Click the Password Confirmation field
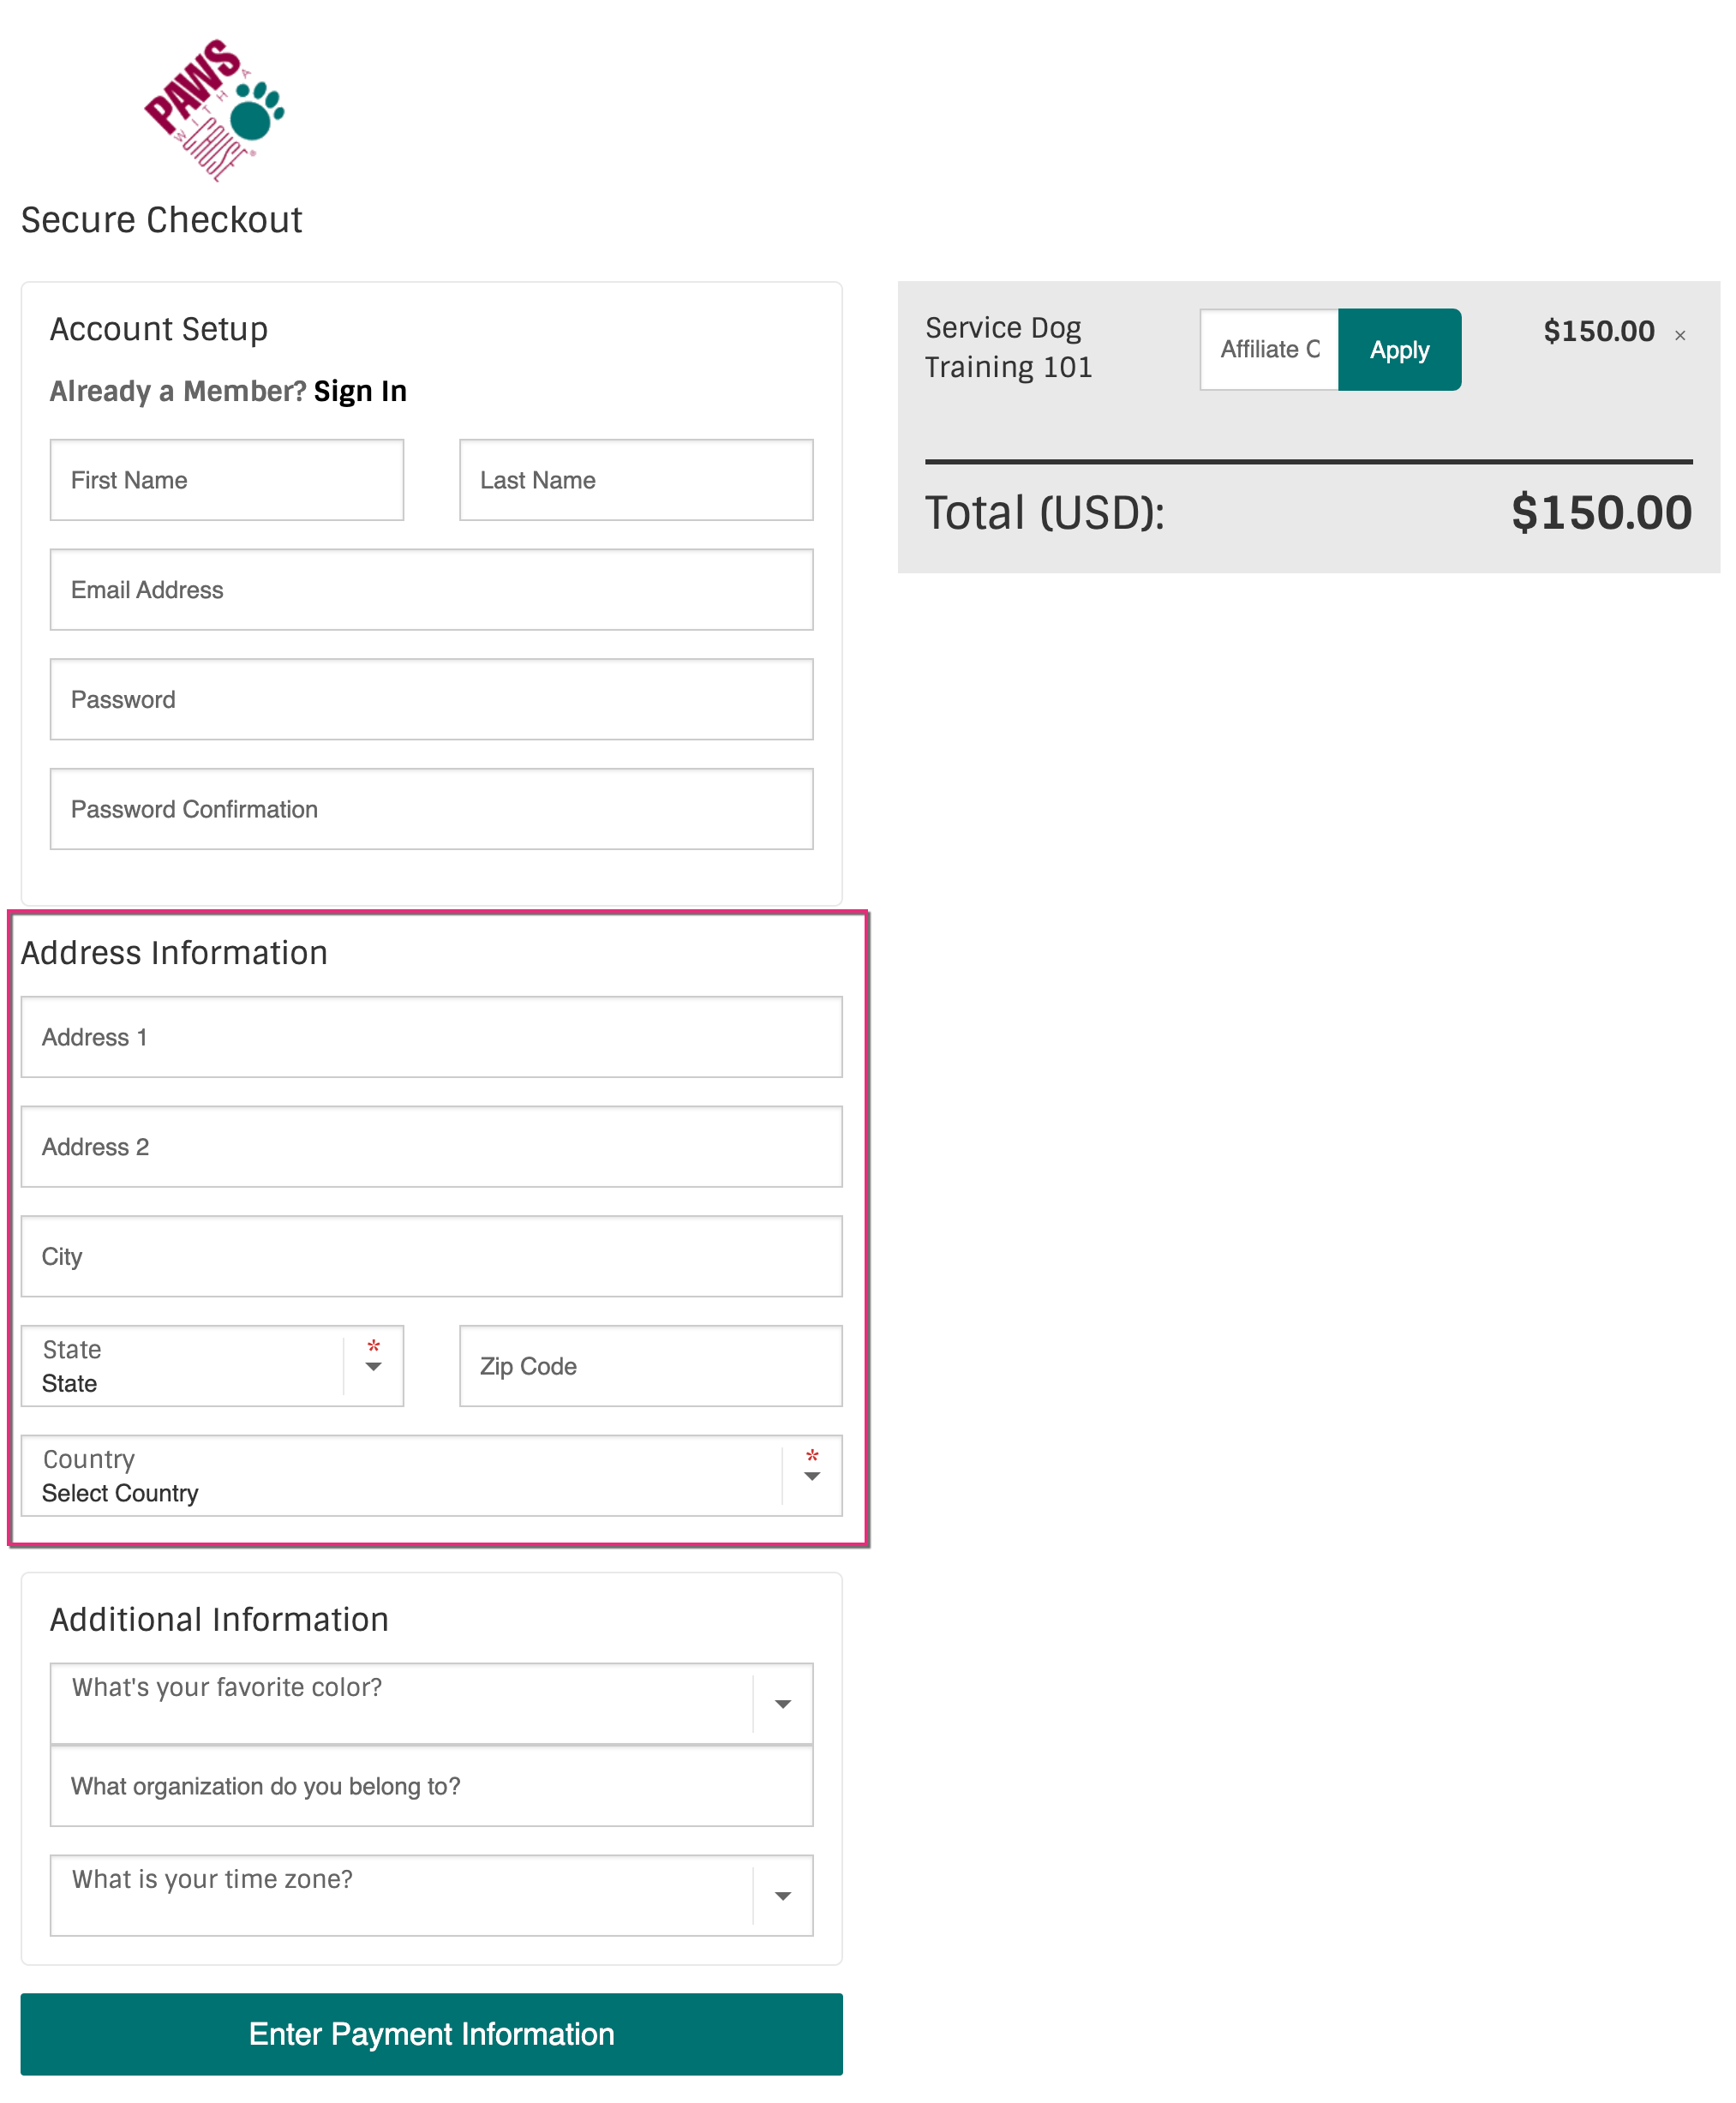The height and width of the screenshot is (2103, 1736). coord(431,809)
